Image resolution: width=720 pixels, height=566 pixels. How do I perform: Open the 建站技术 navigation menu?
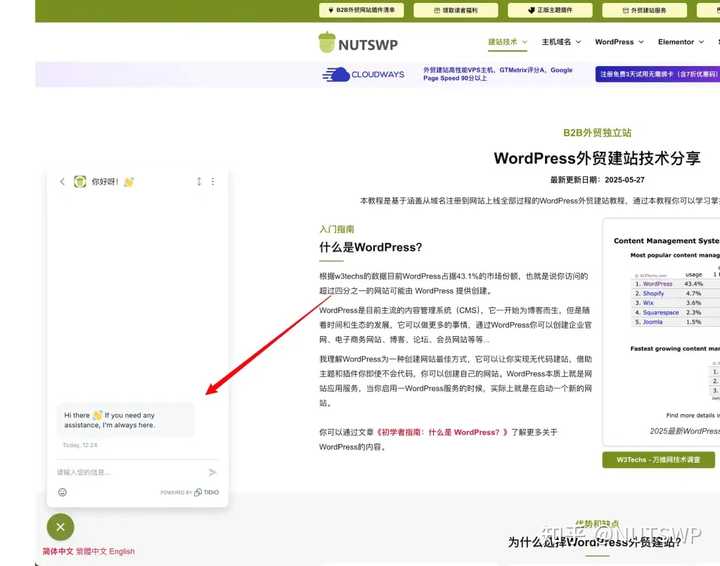pyautogui.click(x=507, y=42)
